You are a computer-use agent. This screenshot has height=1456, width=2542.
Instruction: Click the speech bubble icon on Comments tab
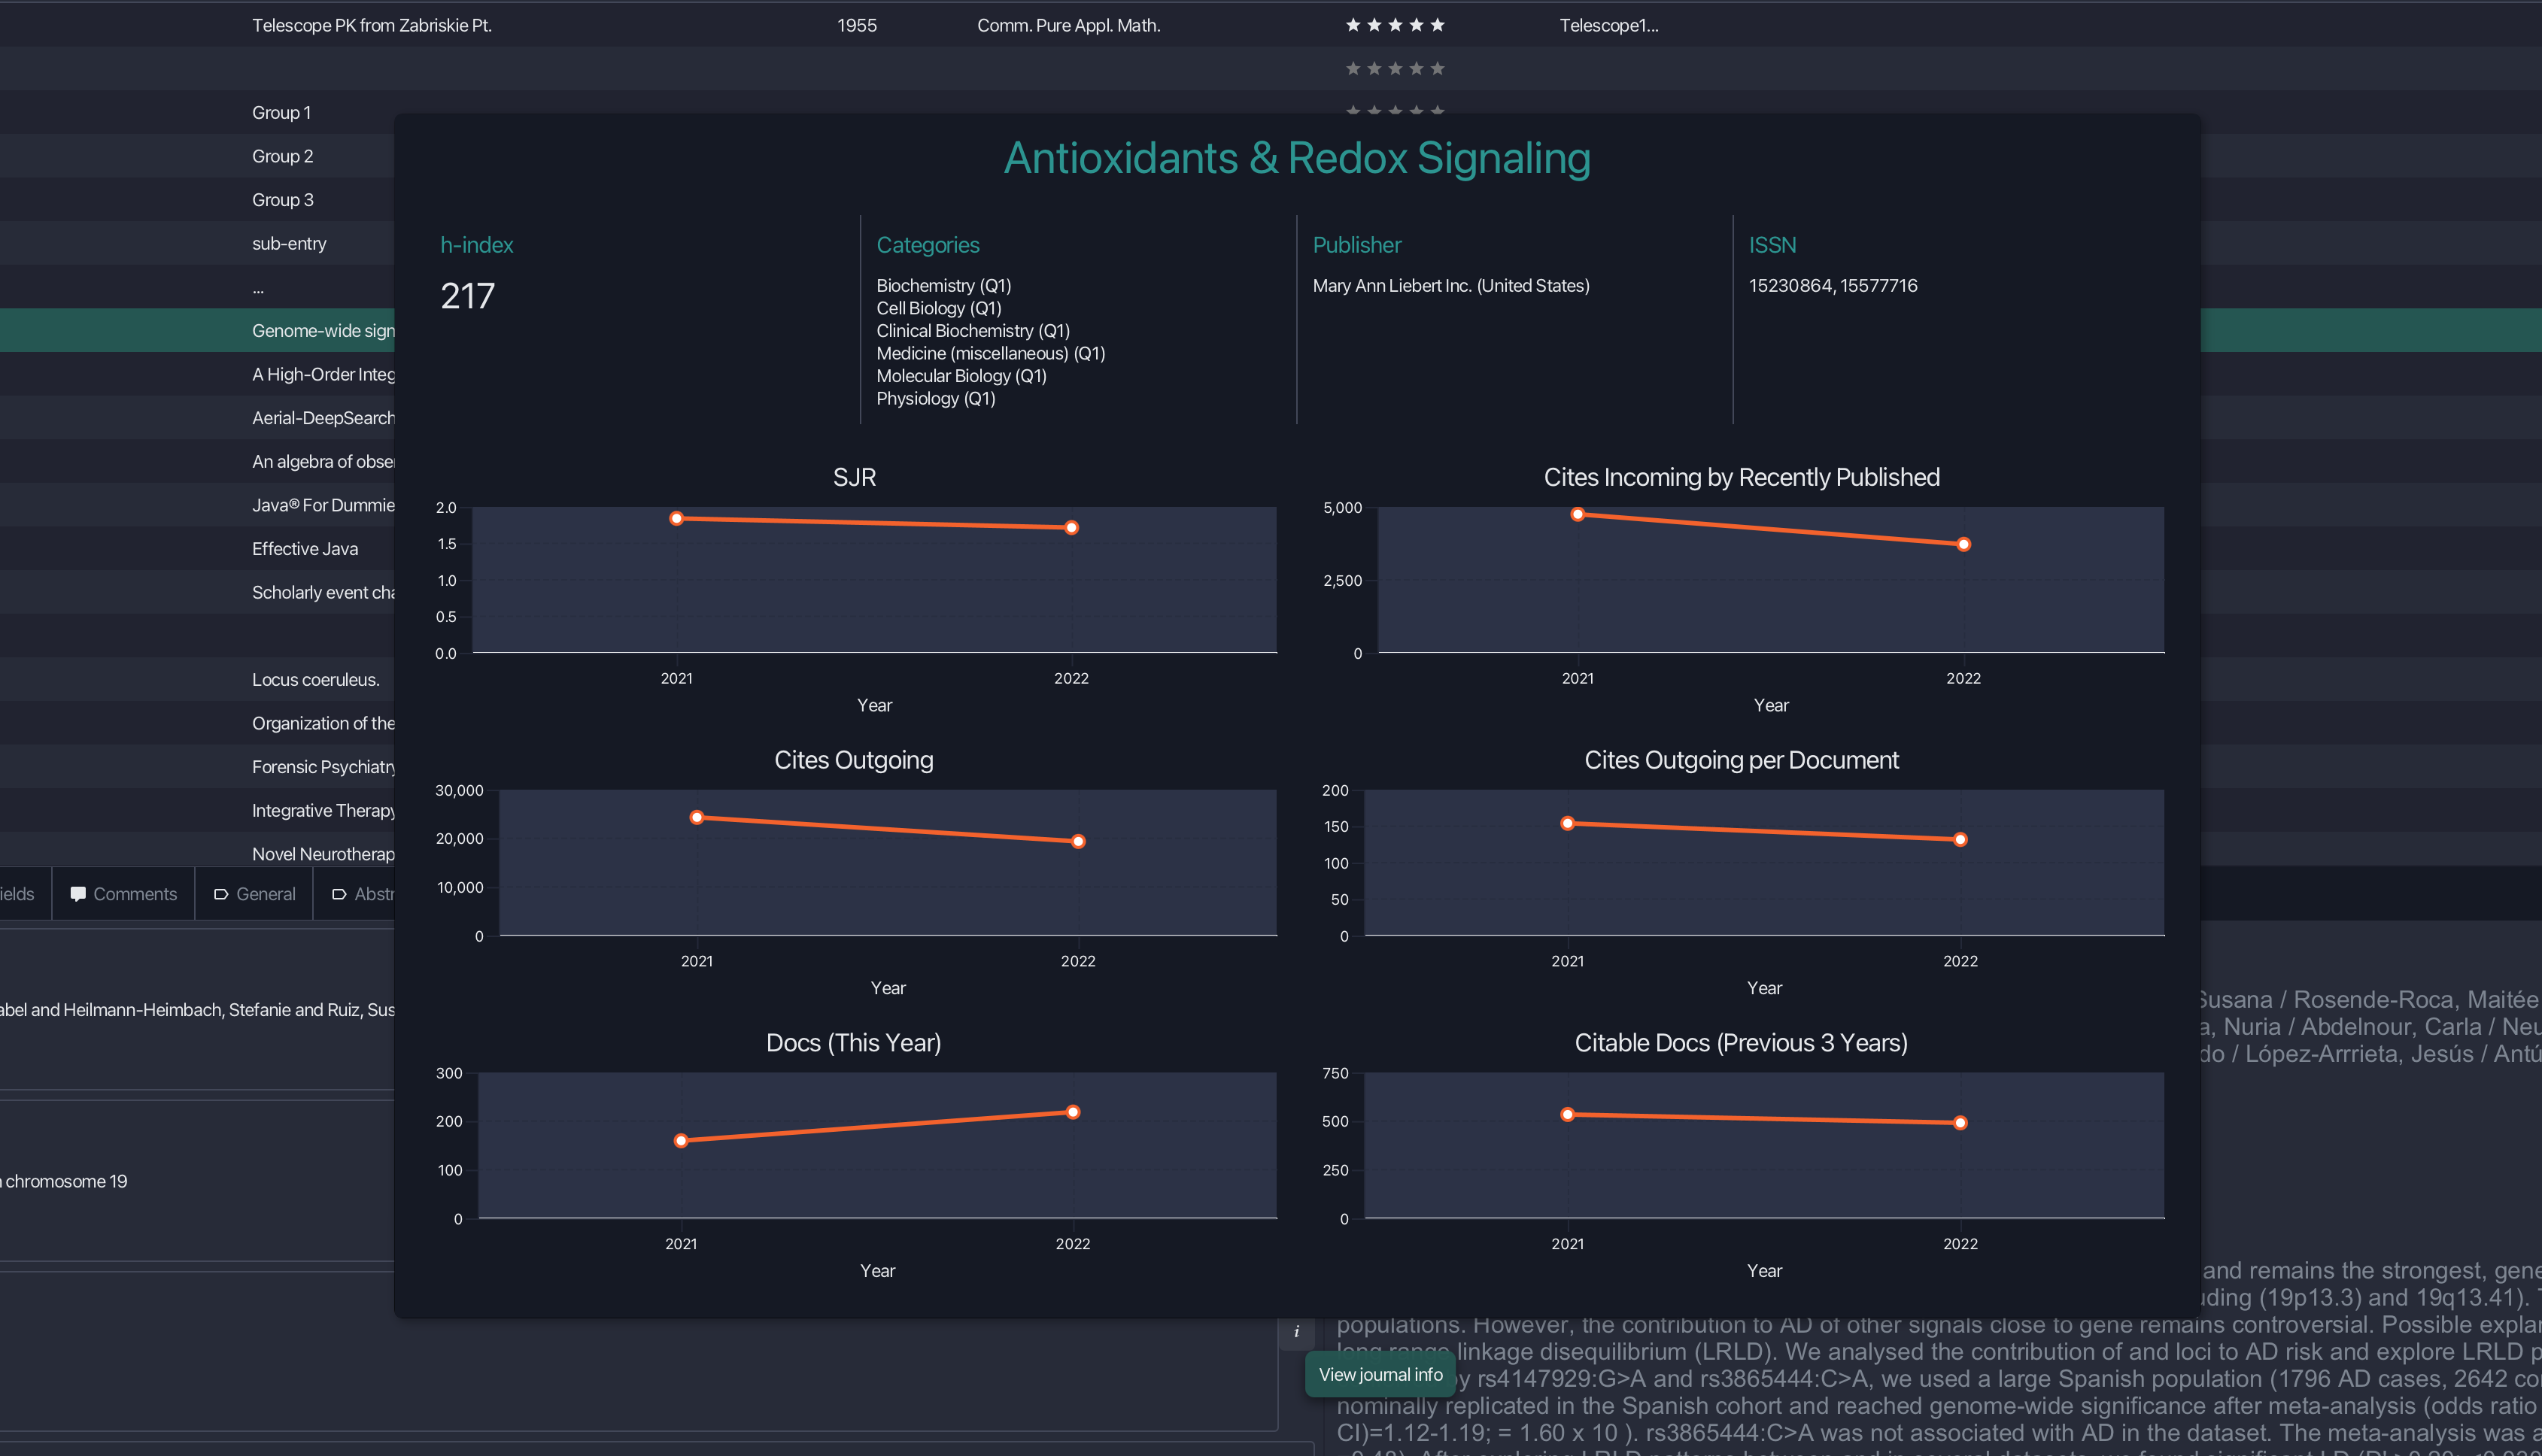coord(77,894)
